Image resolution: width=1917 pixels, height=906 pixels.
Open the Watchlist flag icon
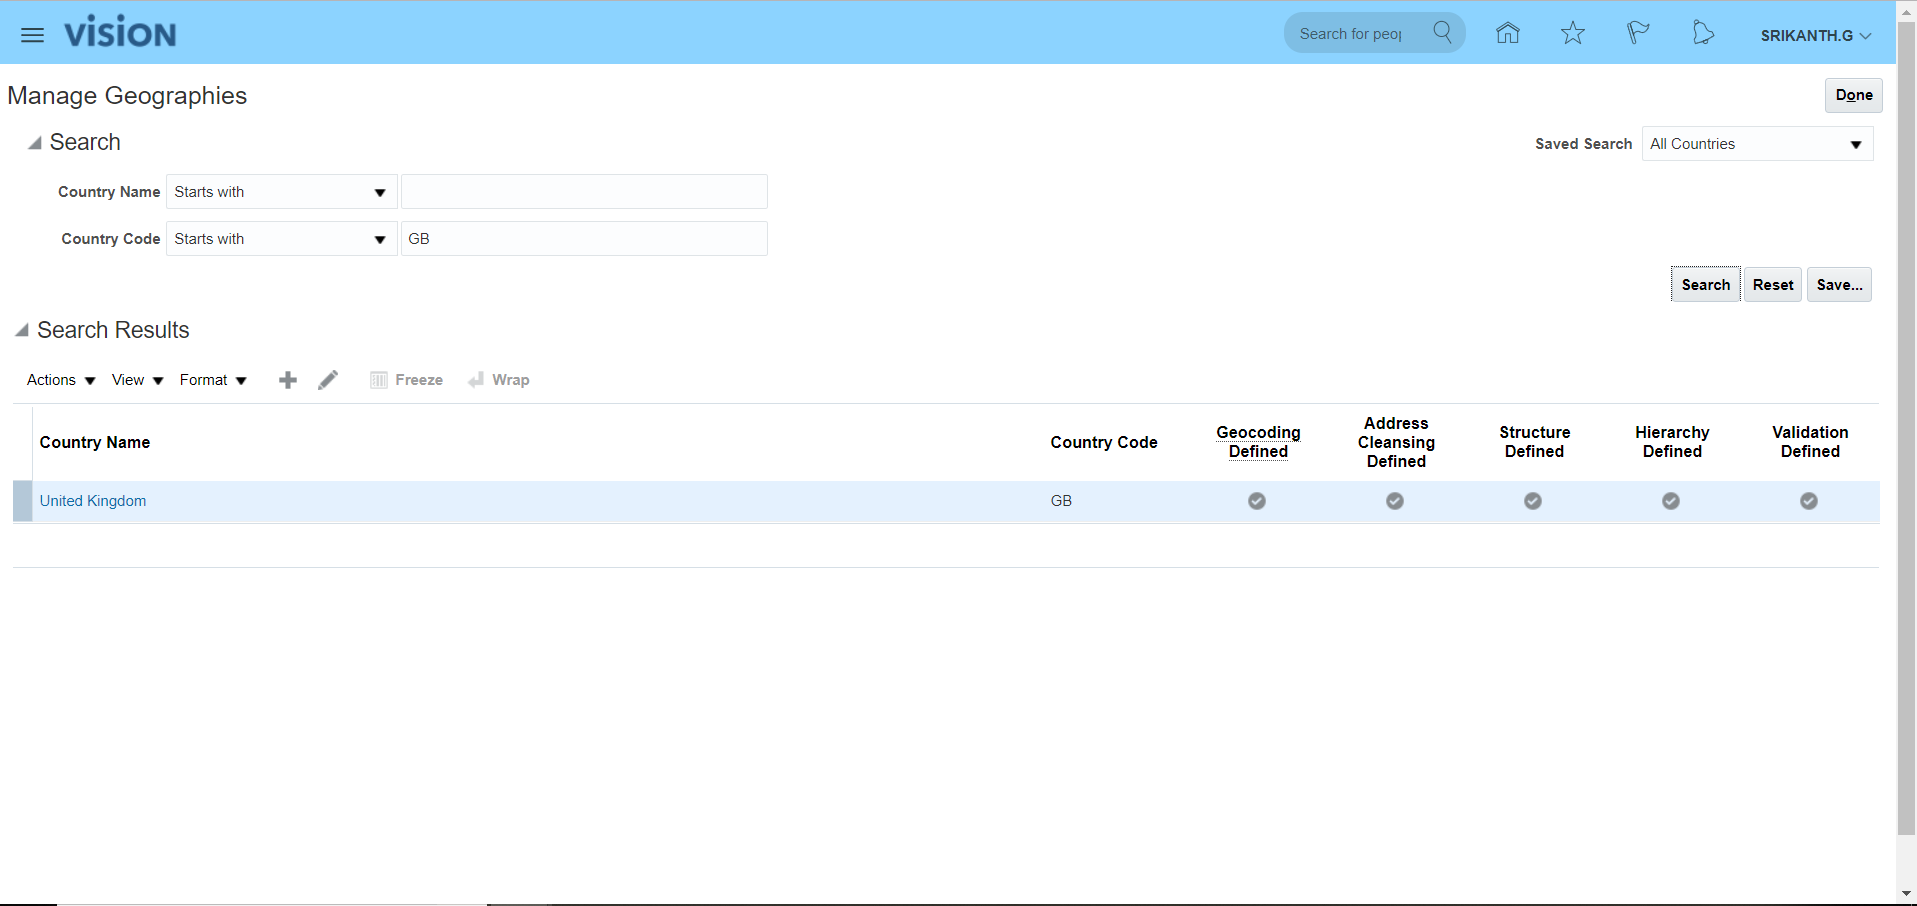[x=1637, y=34]
